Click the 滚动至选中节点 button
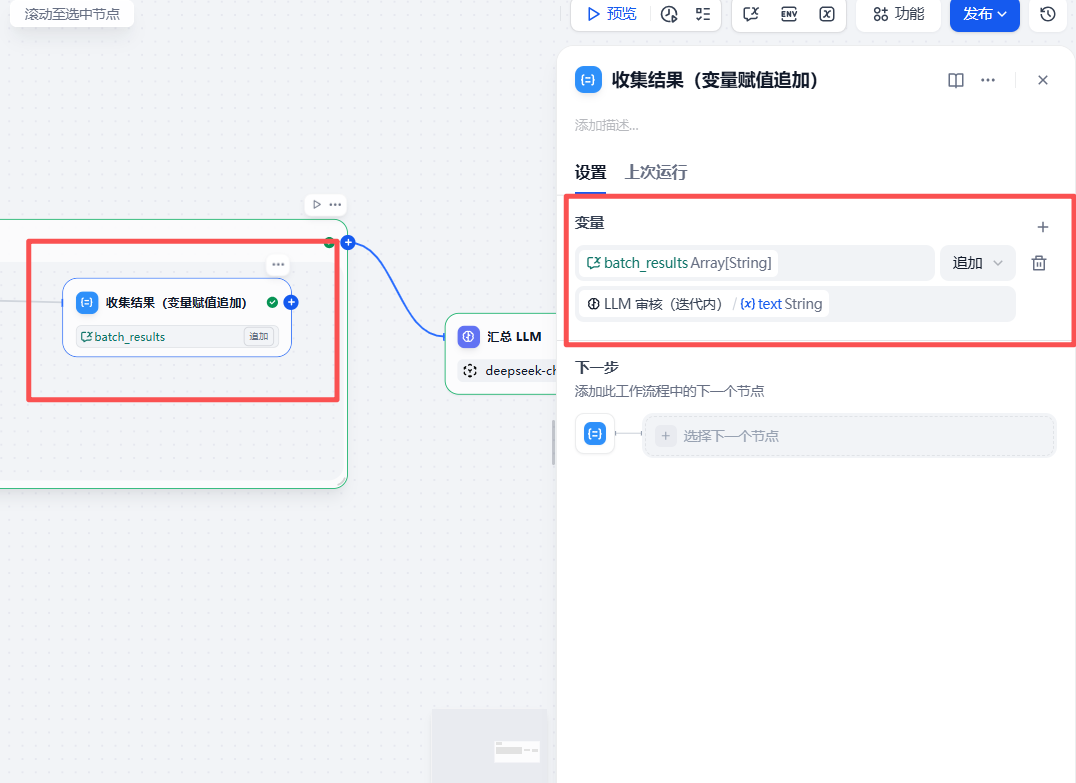 click(72, 14)
